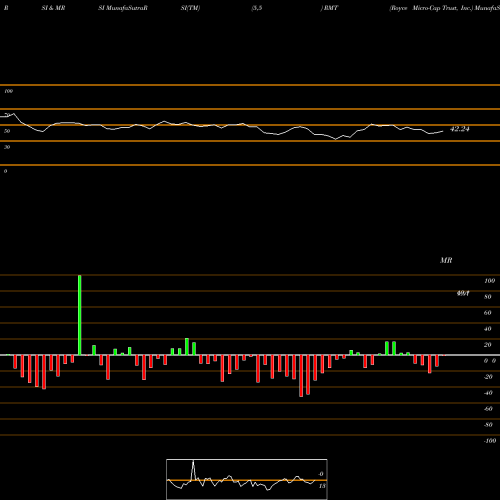Click the SI MunafaSutraR header text
This screenshot has height=500, width=500.
123,8
